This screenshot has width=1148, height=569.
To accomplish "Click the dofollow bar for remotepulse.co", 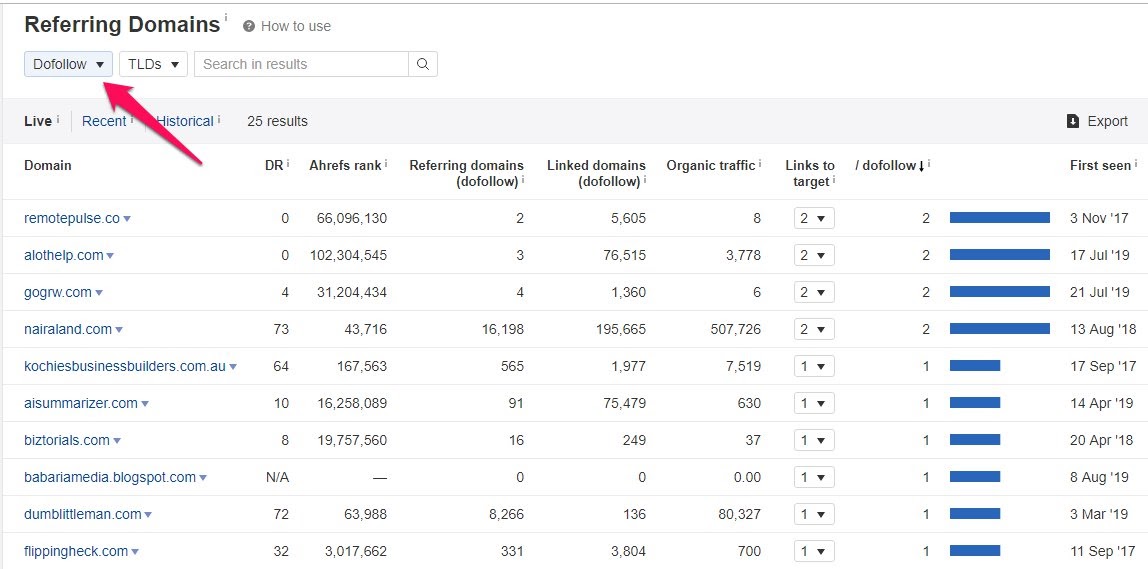I will pos(999,217).
